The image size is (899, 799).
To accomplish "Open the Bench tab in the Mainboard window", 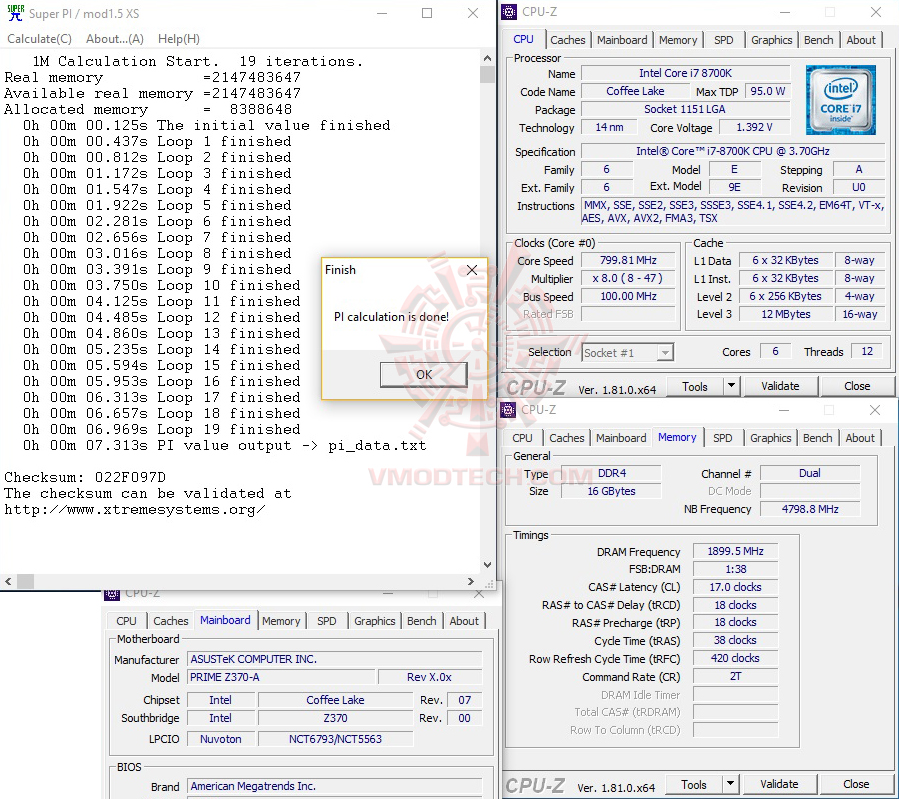I will (421, 620).
